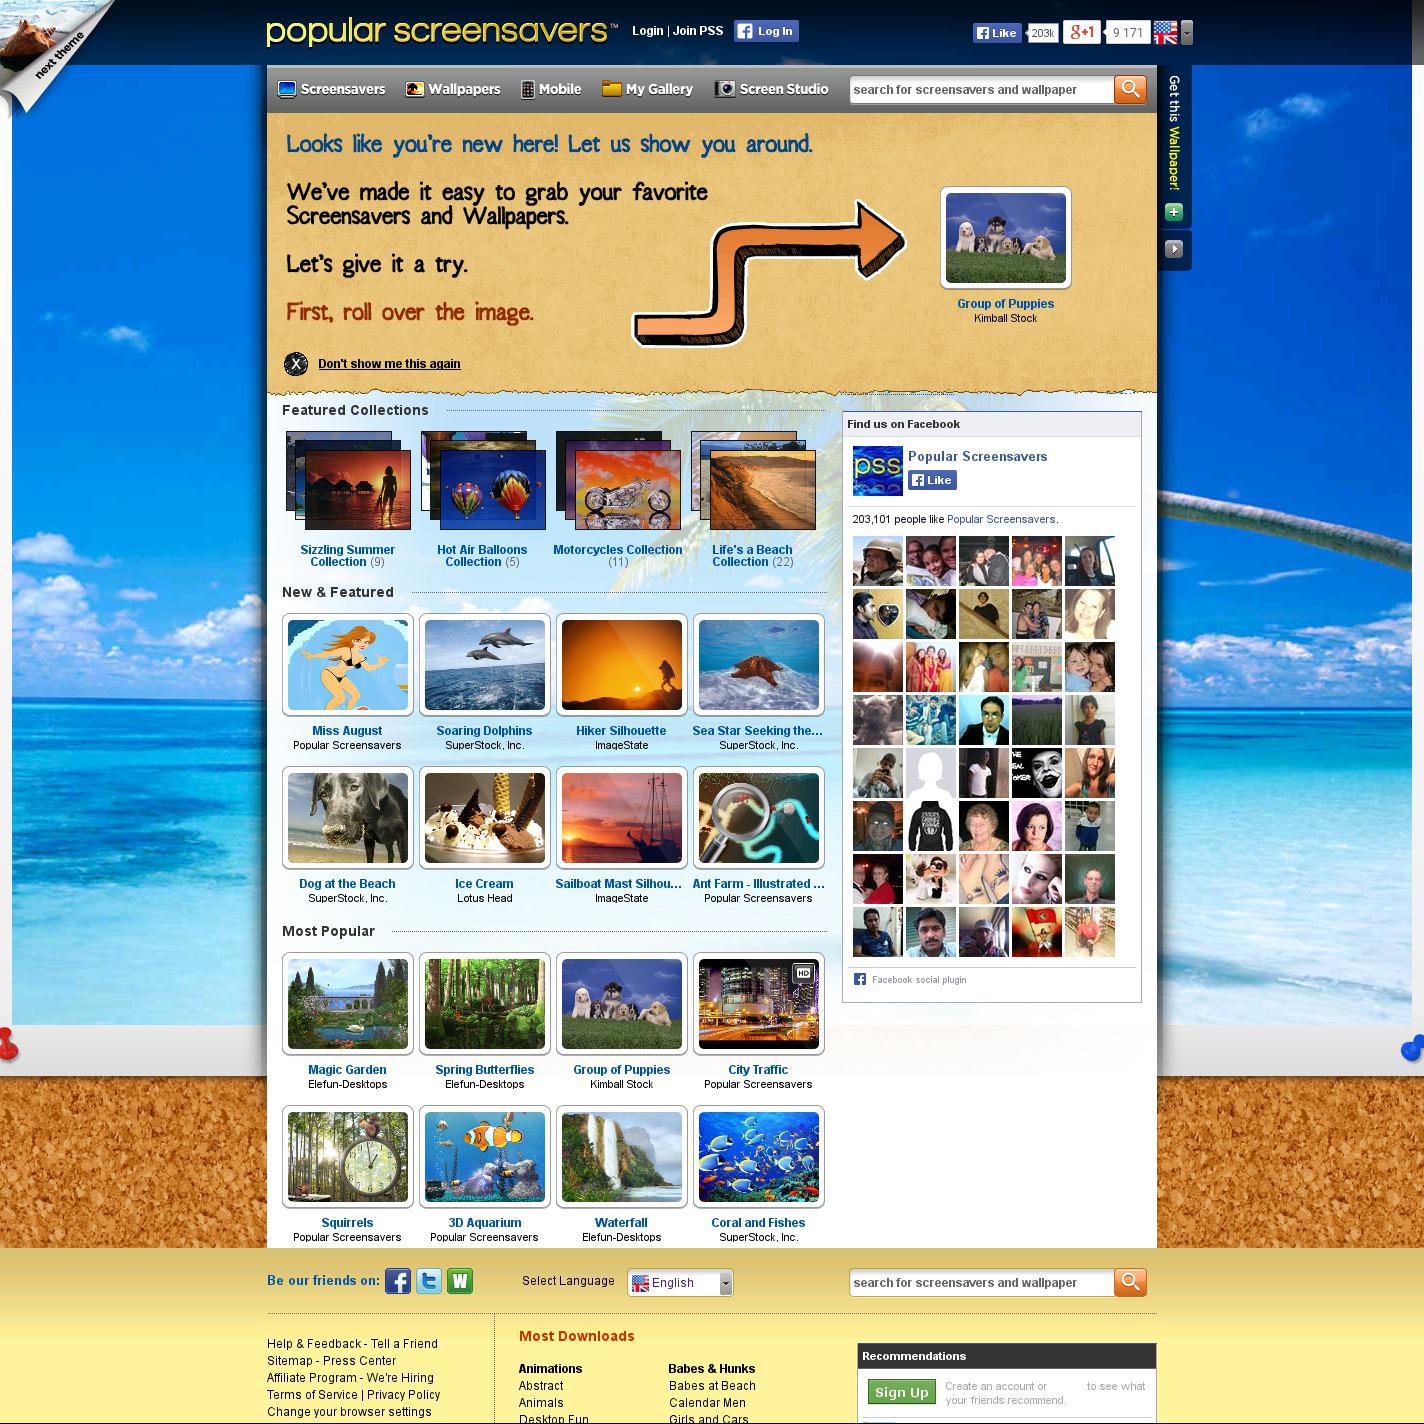Viewport: 1424px width, 1424px height.
Task: Open the Terms of Service link
Action: pos(312,1395)
